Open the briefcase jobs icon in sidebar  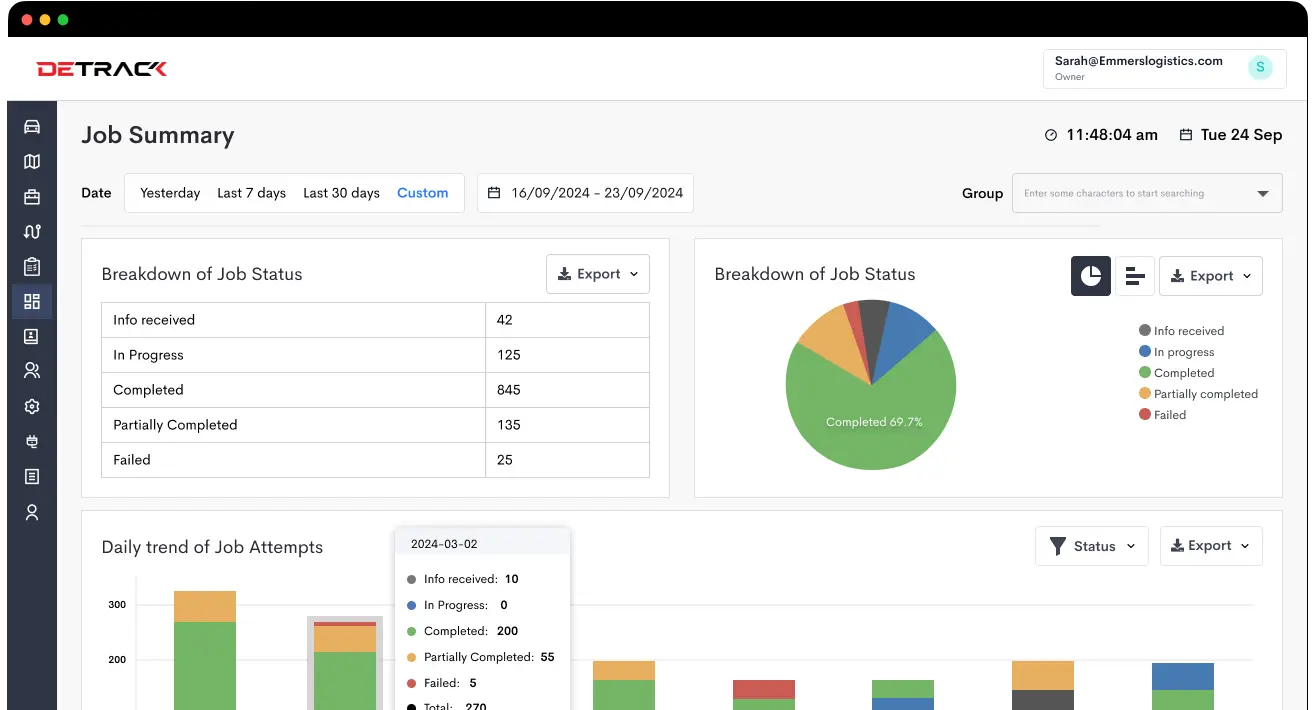coord(32,197)
